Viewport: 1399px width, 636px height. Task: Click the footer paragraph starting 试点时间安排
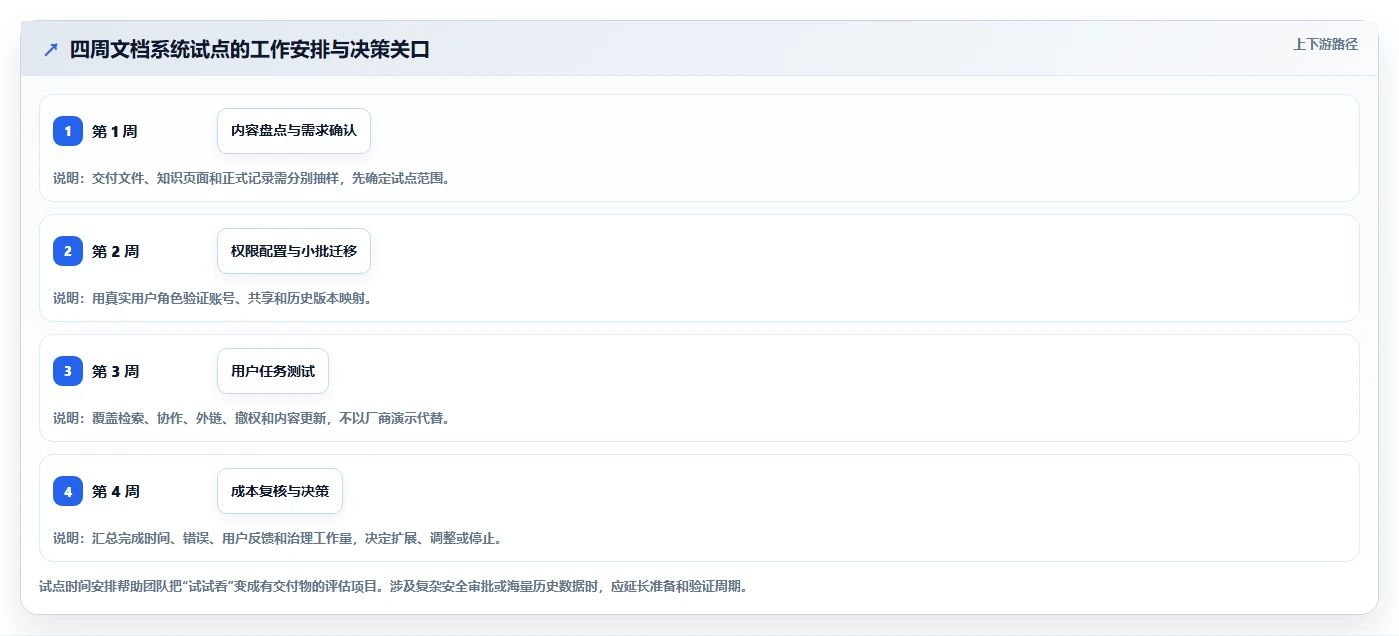[x=393, y=586]
